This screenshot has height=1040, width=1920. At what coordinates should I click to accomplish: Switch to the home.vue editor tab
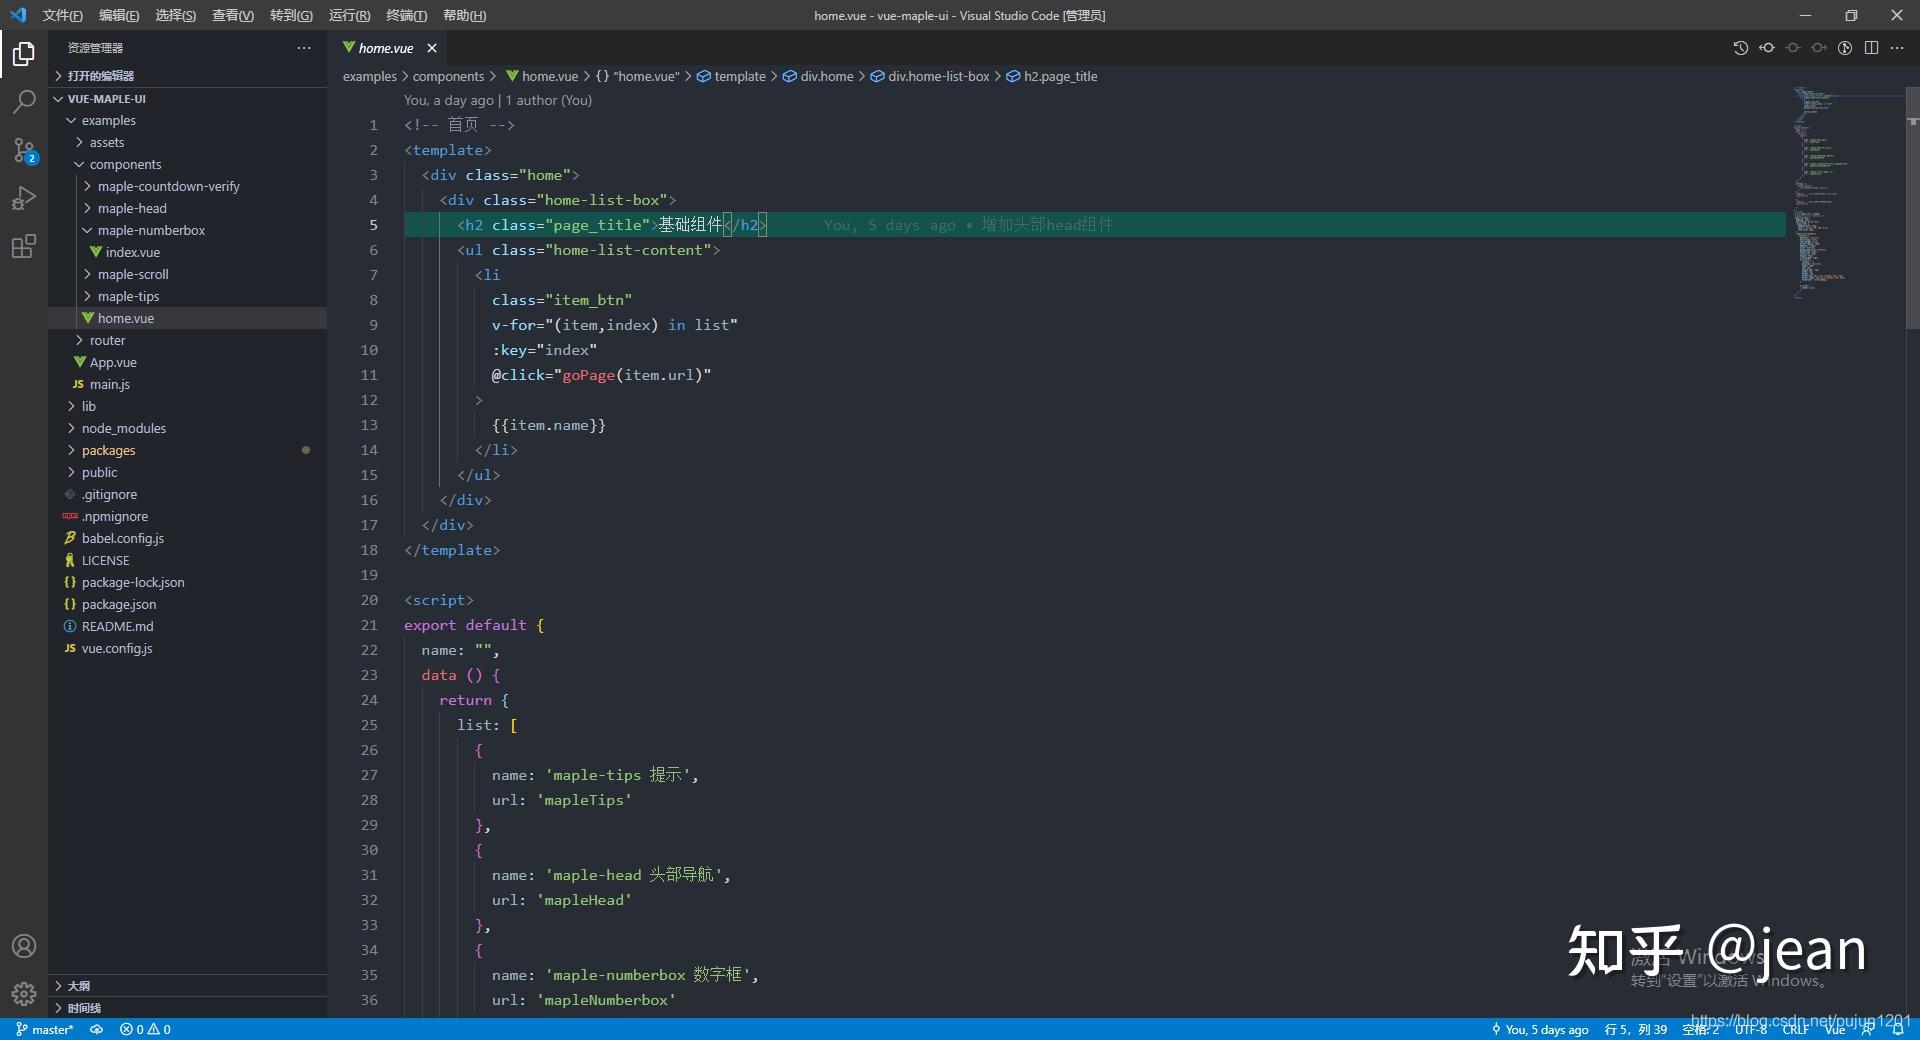[385, 47]
